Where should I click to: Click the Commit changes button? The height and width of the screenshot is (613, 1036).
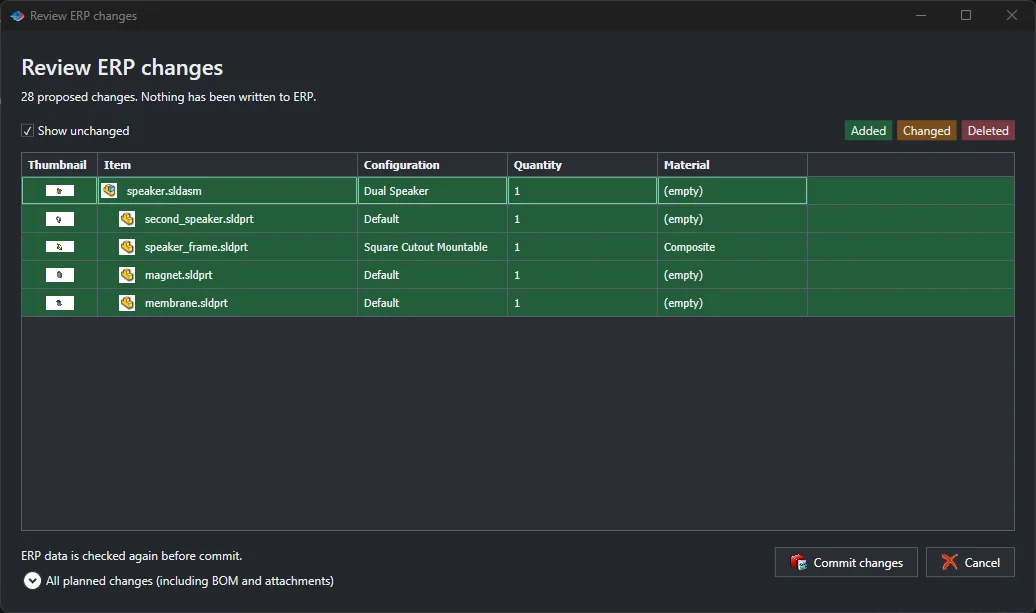point(846,562)
